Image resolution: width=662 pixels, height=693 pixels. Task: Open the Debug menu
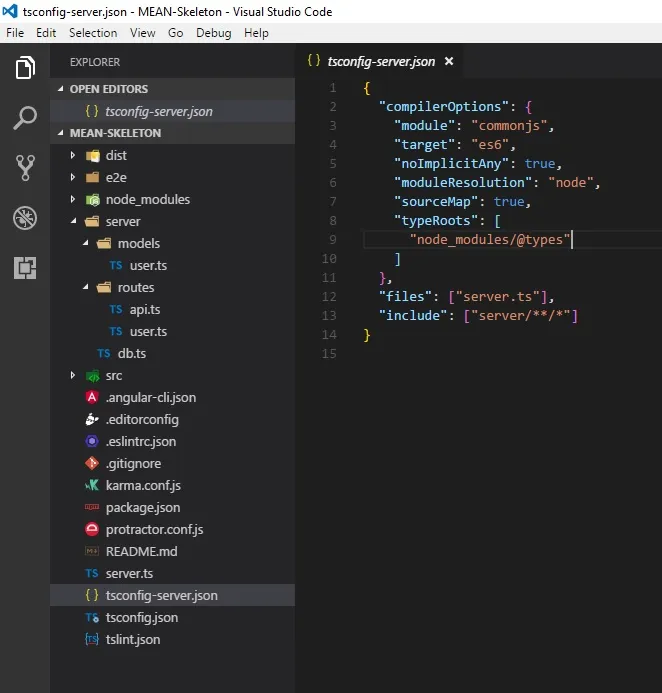coord(213,33)
